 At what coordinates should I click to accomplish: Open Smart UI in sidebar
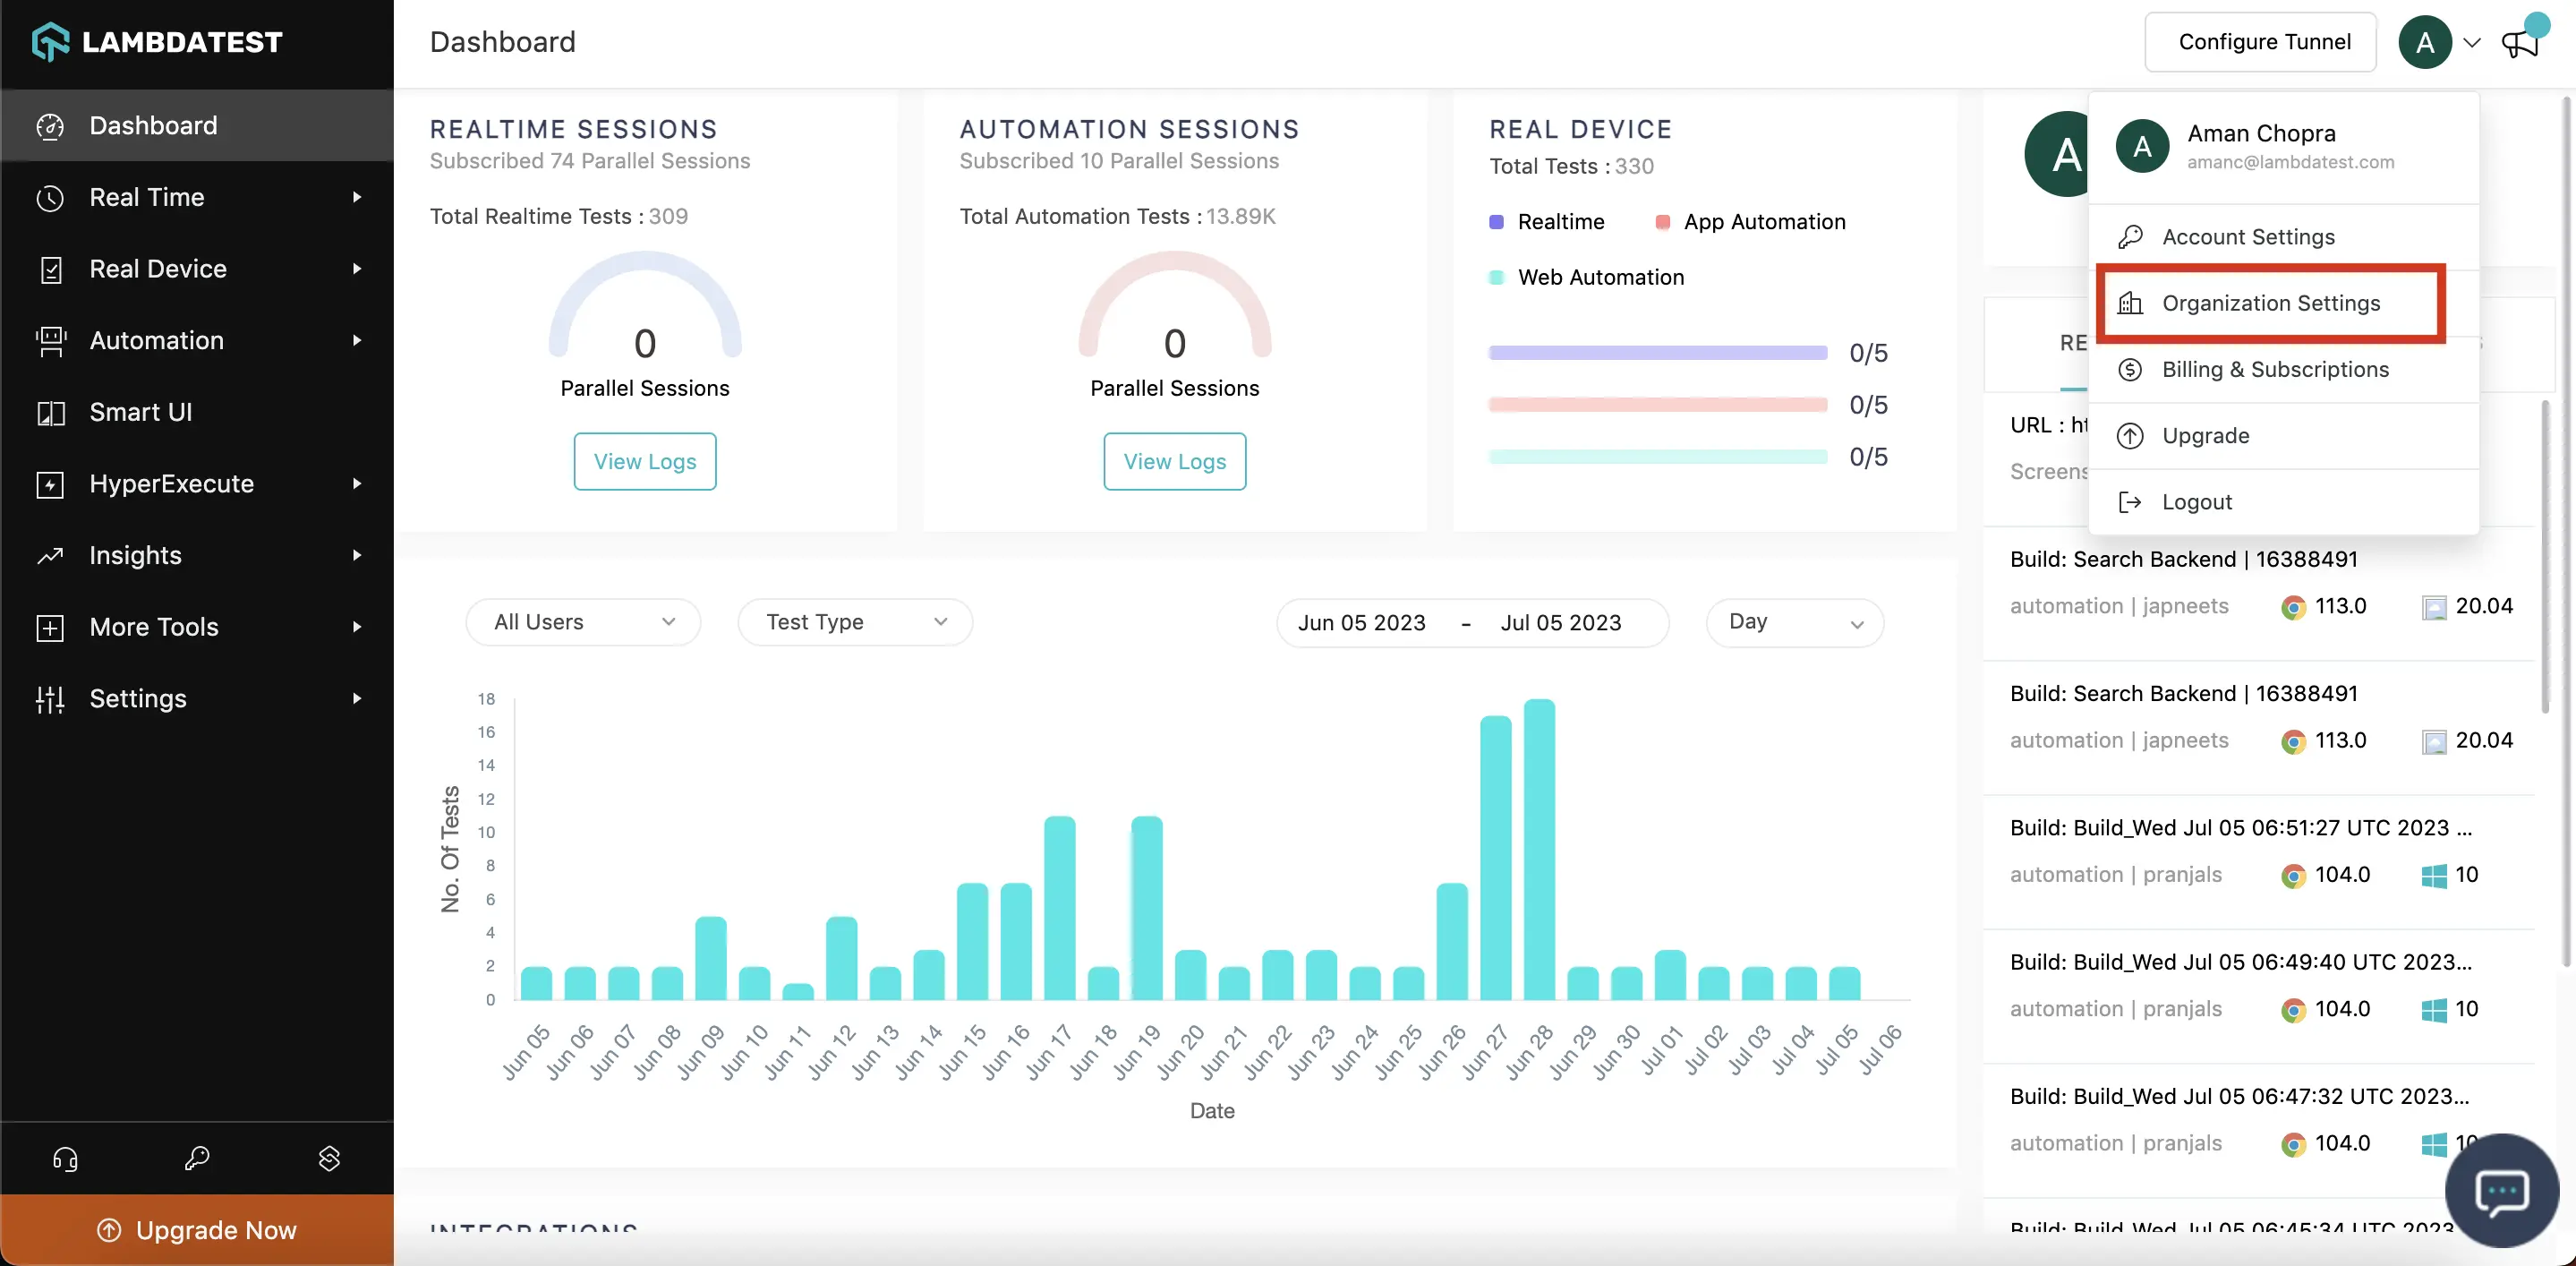pos(197,413)
